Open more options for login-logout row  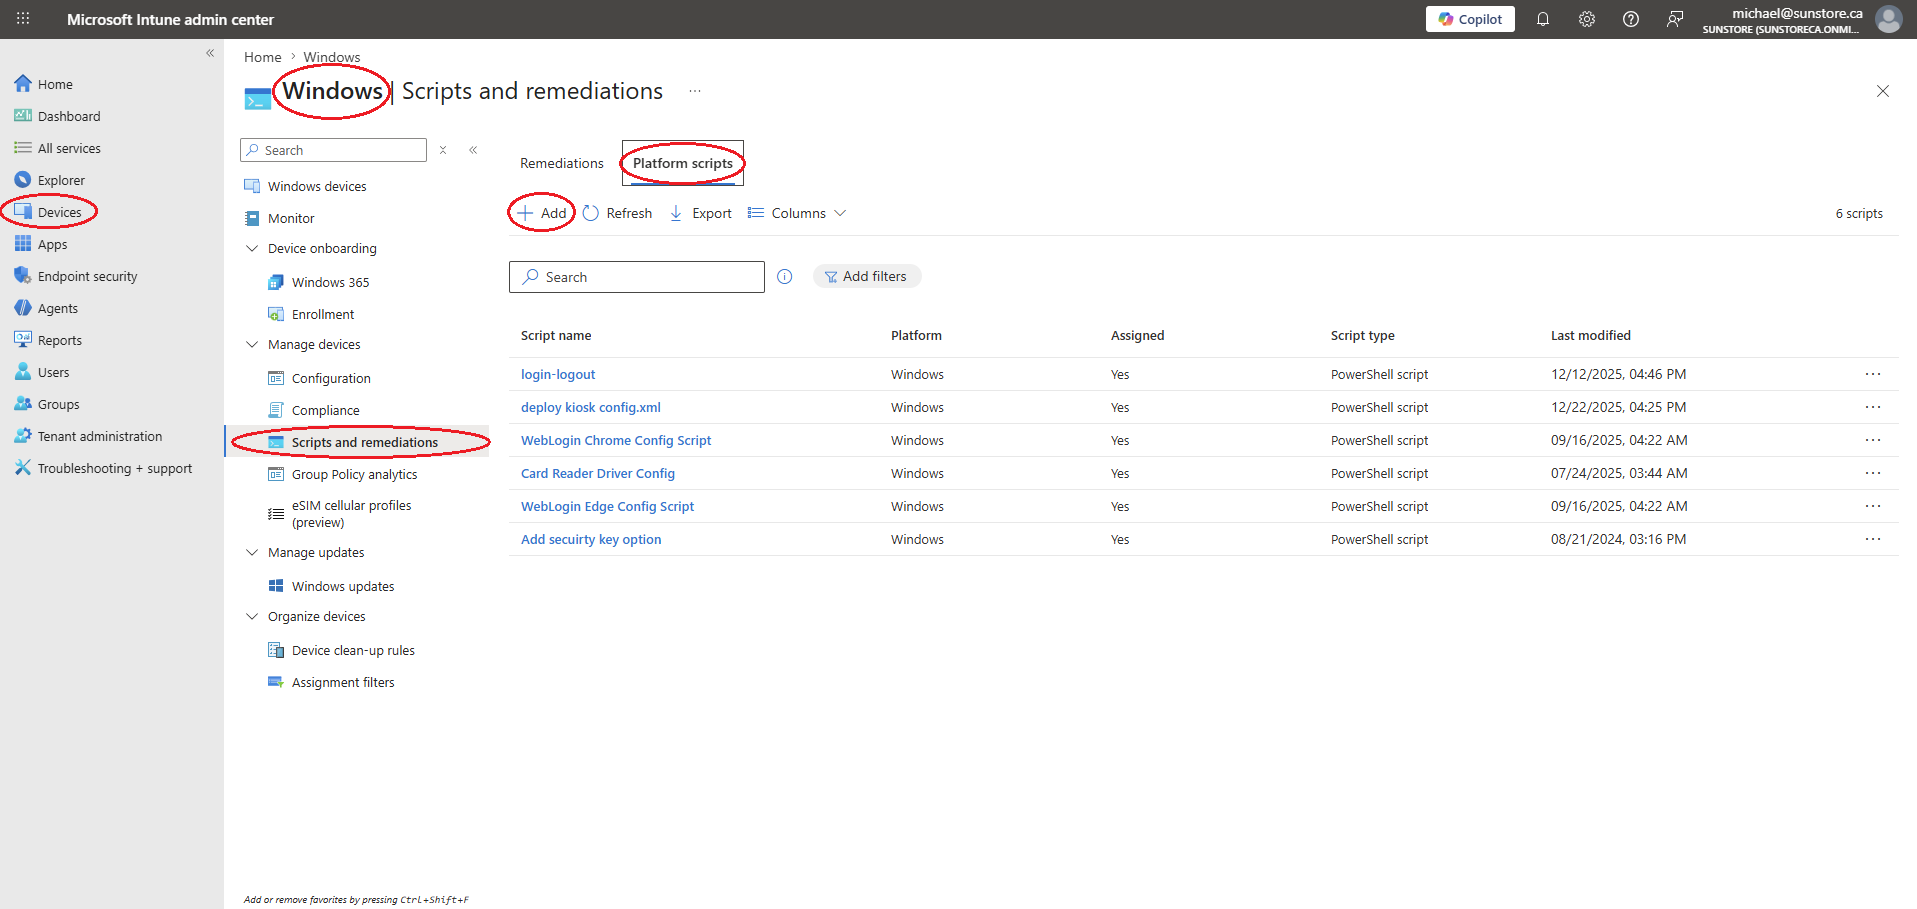click(x=1873, y=374)
